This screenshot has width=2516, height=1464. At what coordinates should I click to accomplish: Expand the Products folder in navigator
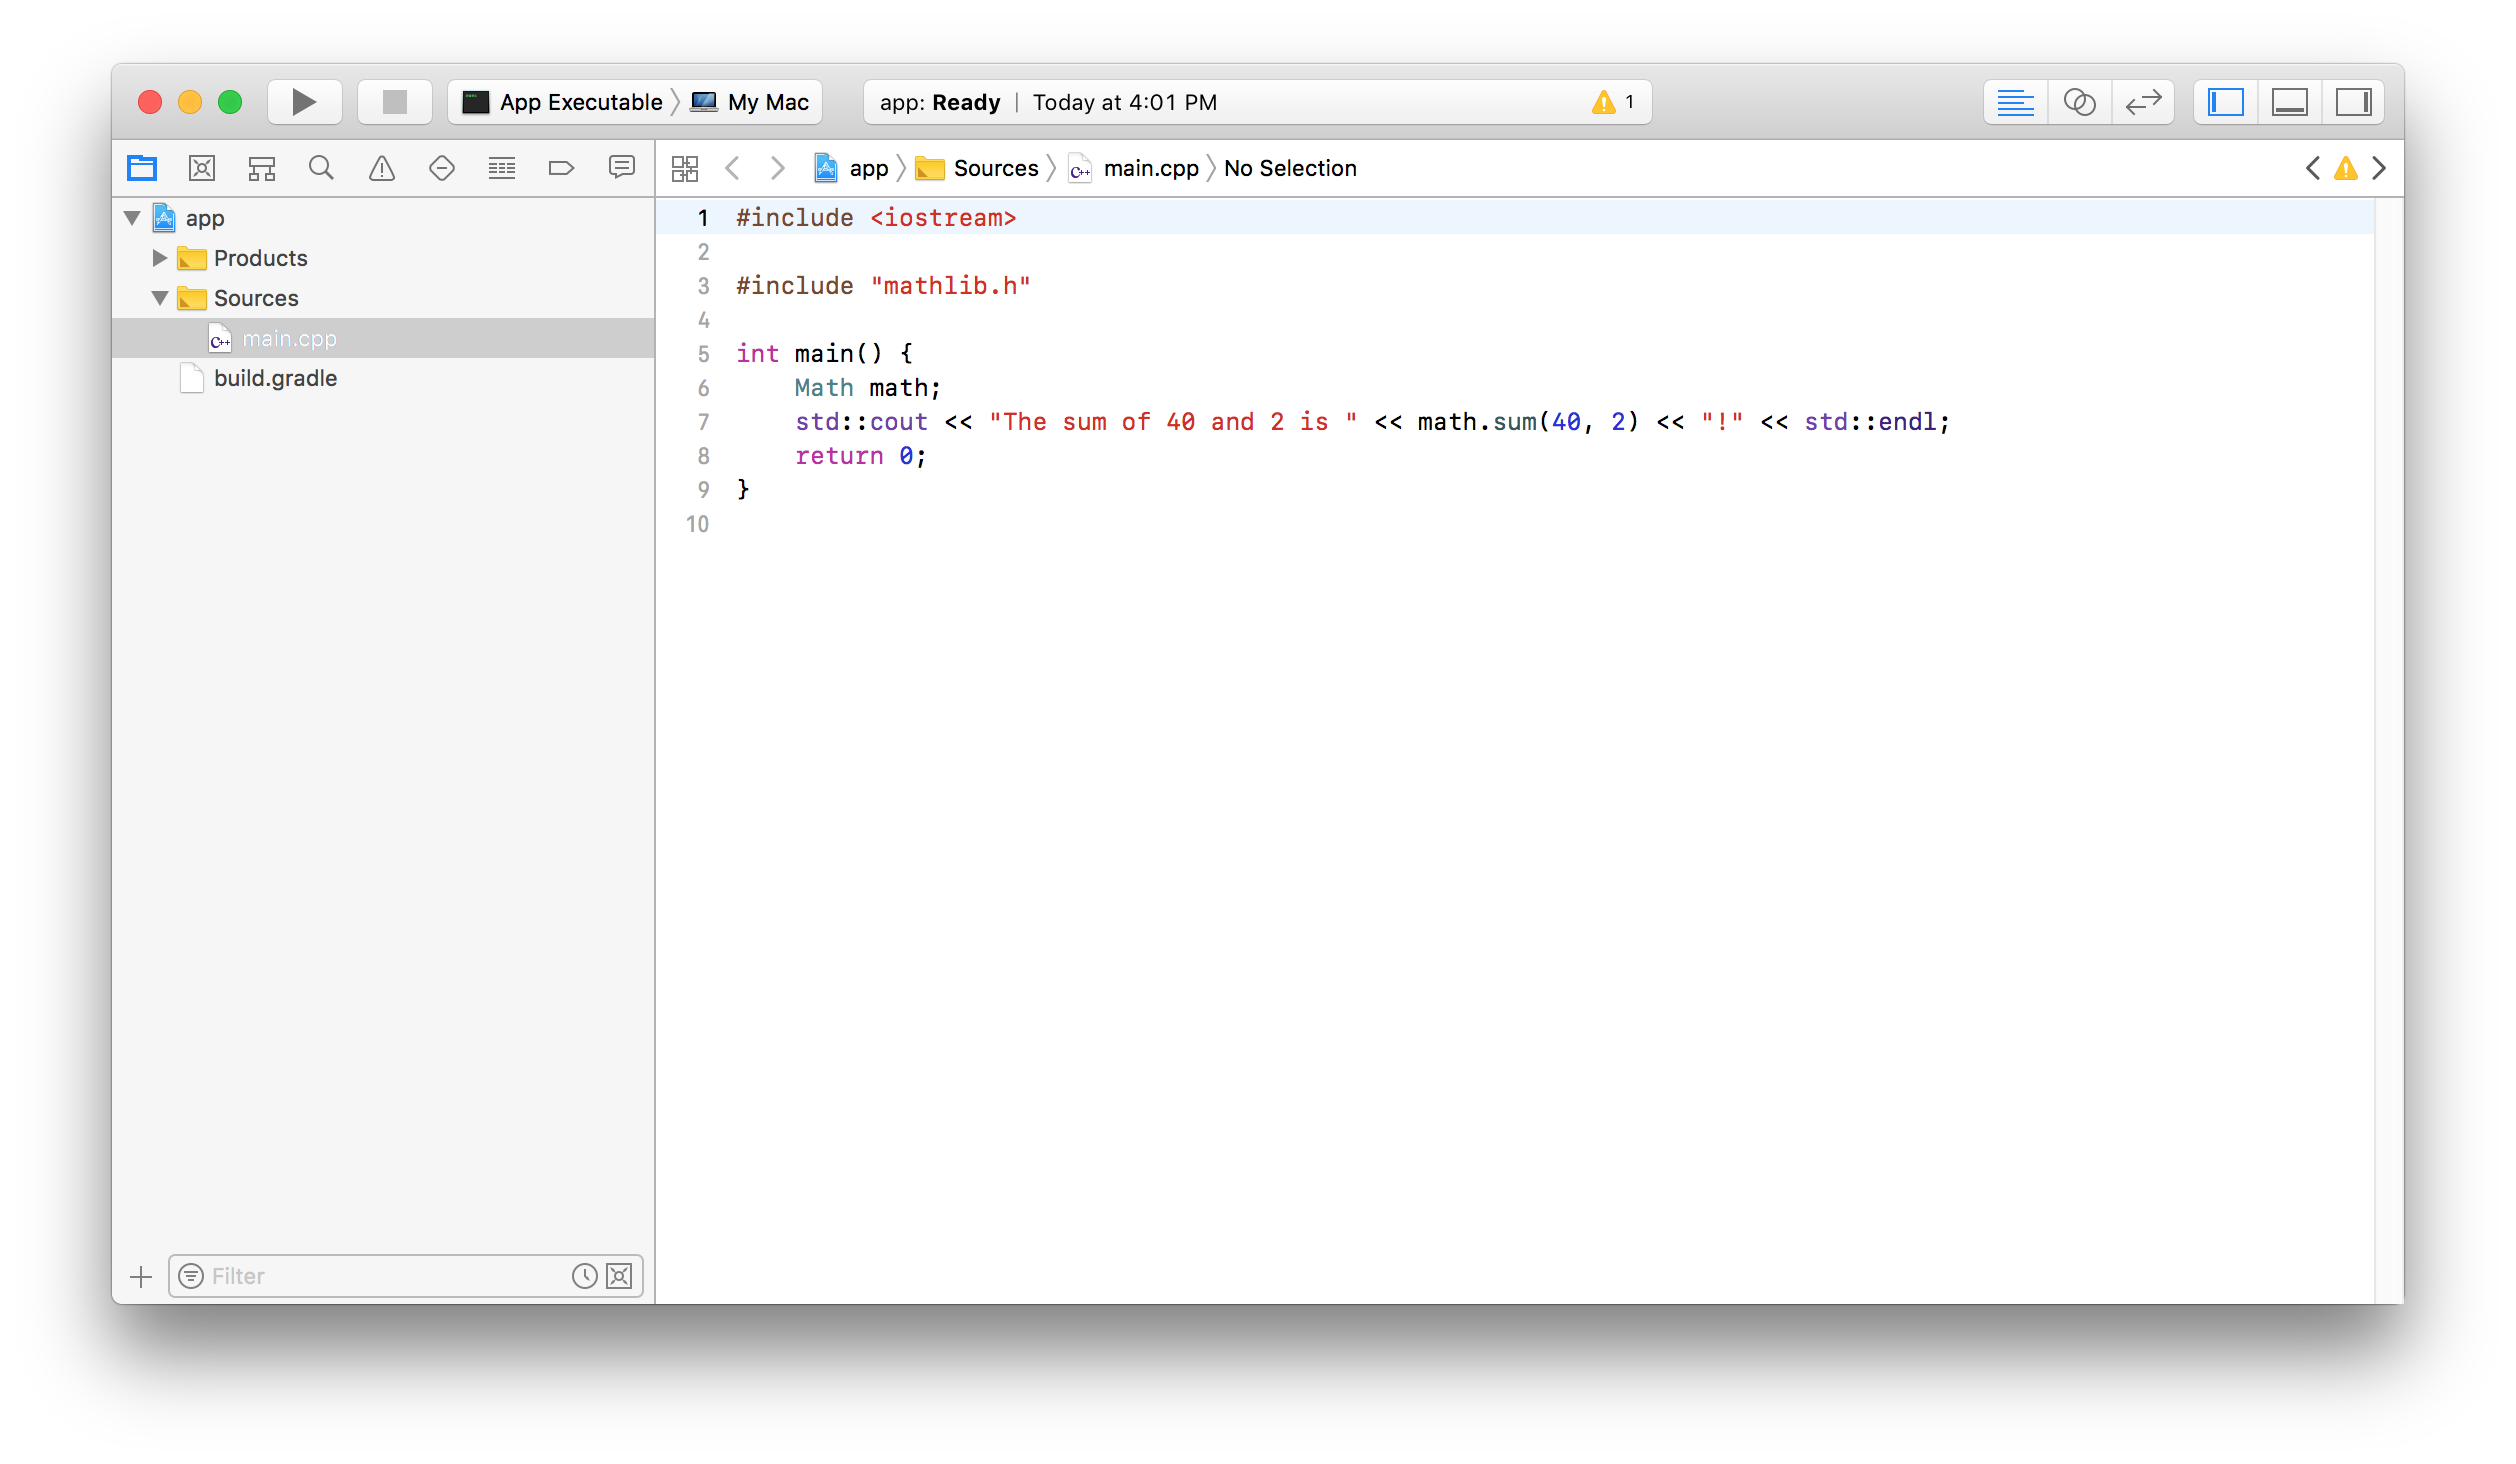click(157, 256)
